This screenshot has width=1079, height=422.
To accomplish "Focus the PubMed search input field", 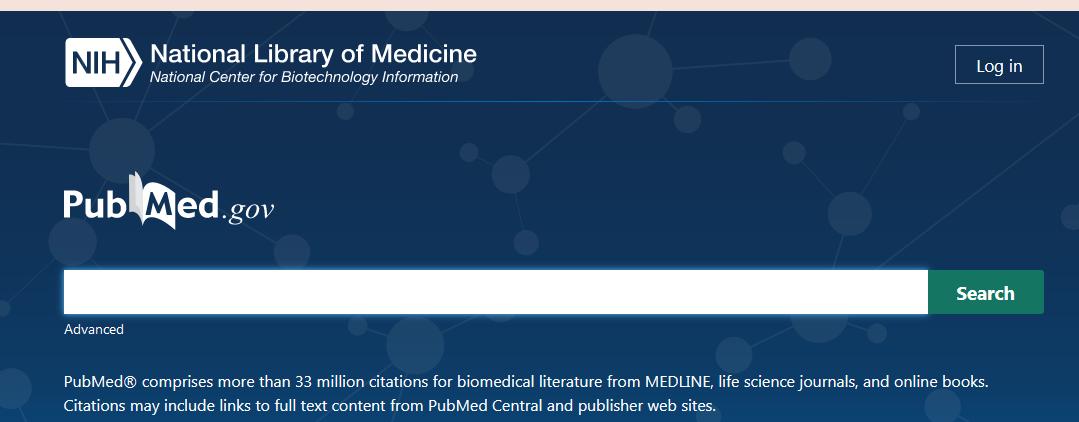I will click(x=495, y=293).
